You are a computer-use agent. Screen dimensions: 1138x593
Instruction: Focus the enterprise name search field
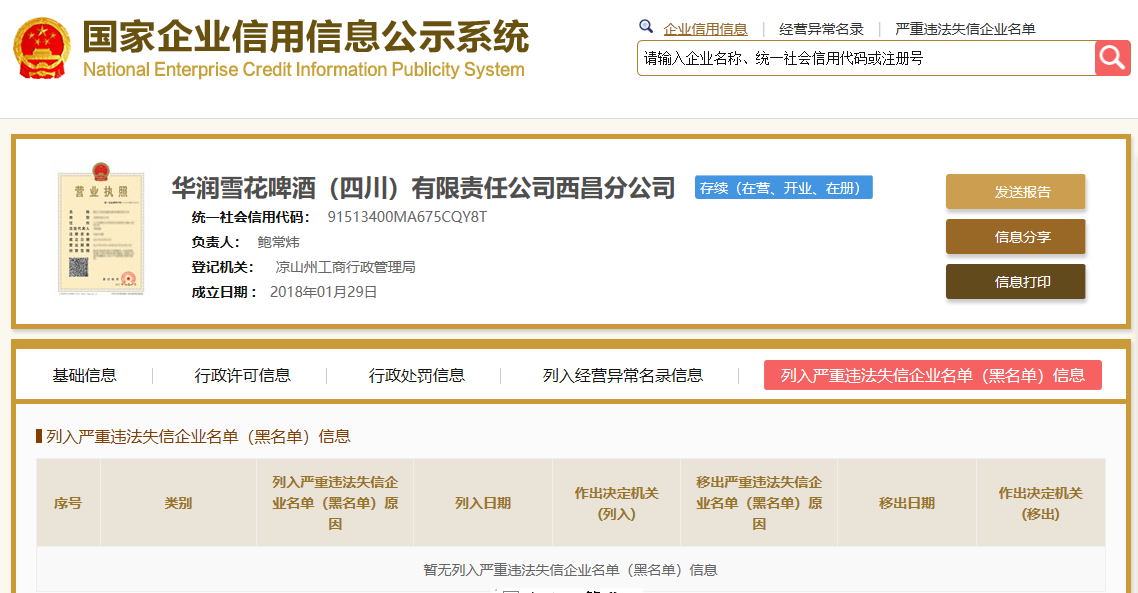coord(866,58)
